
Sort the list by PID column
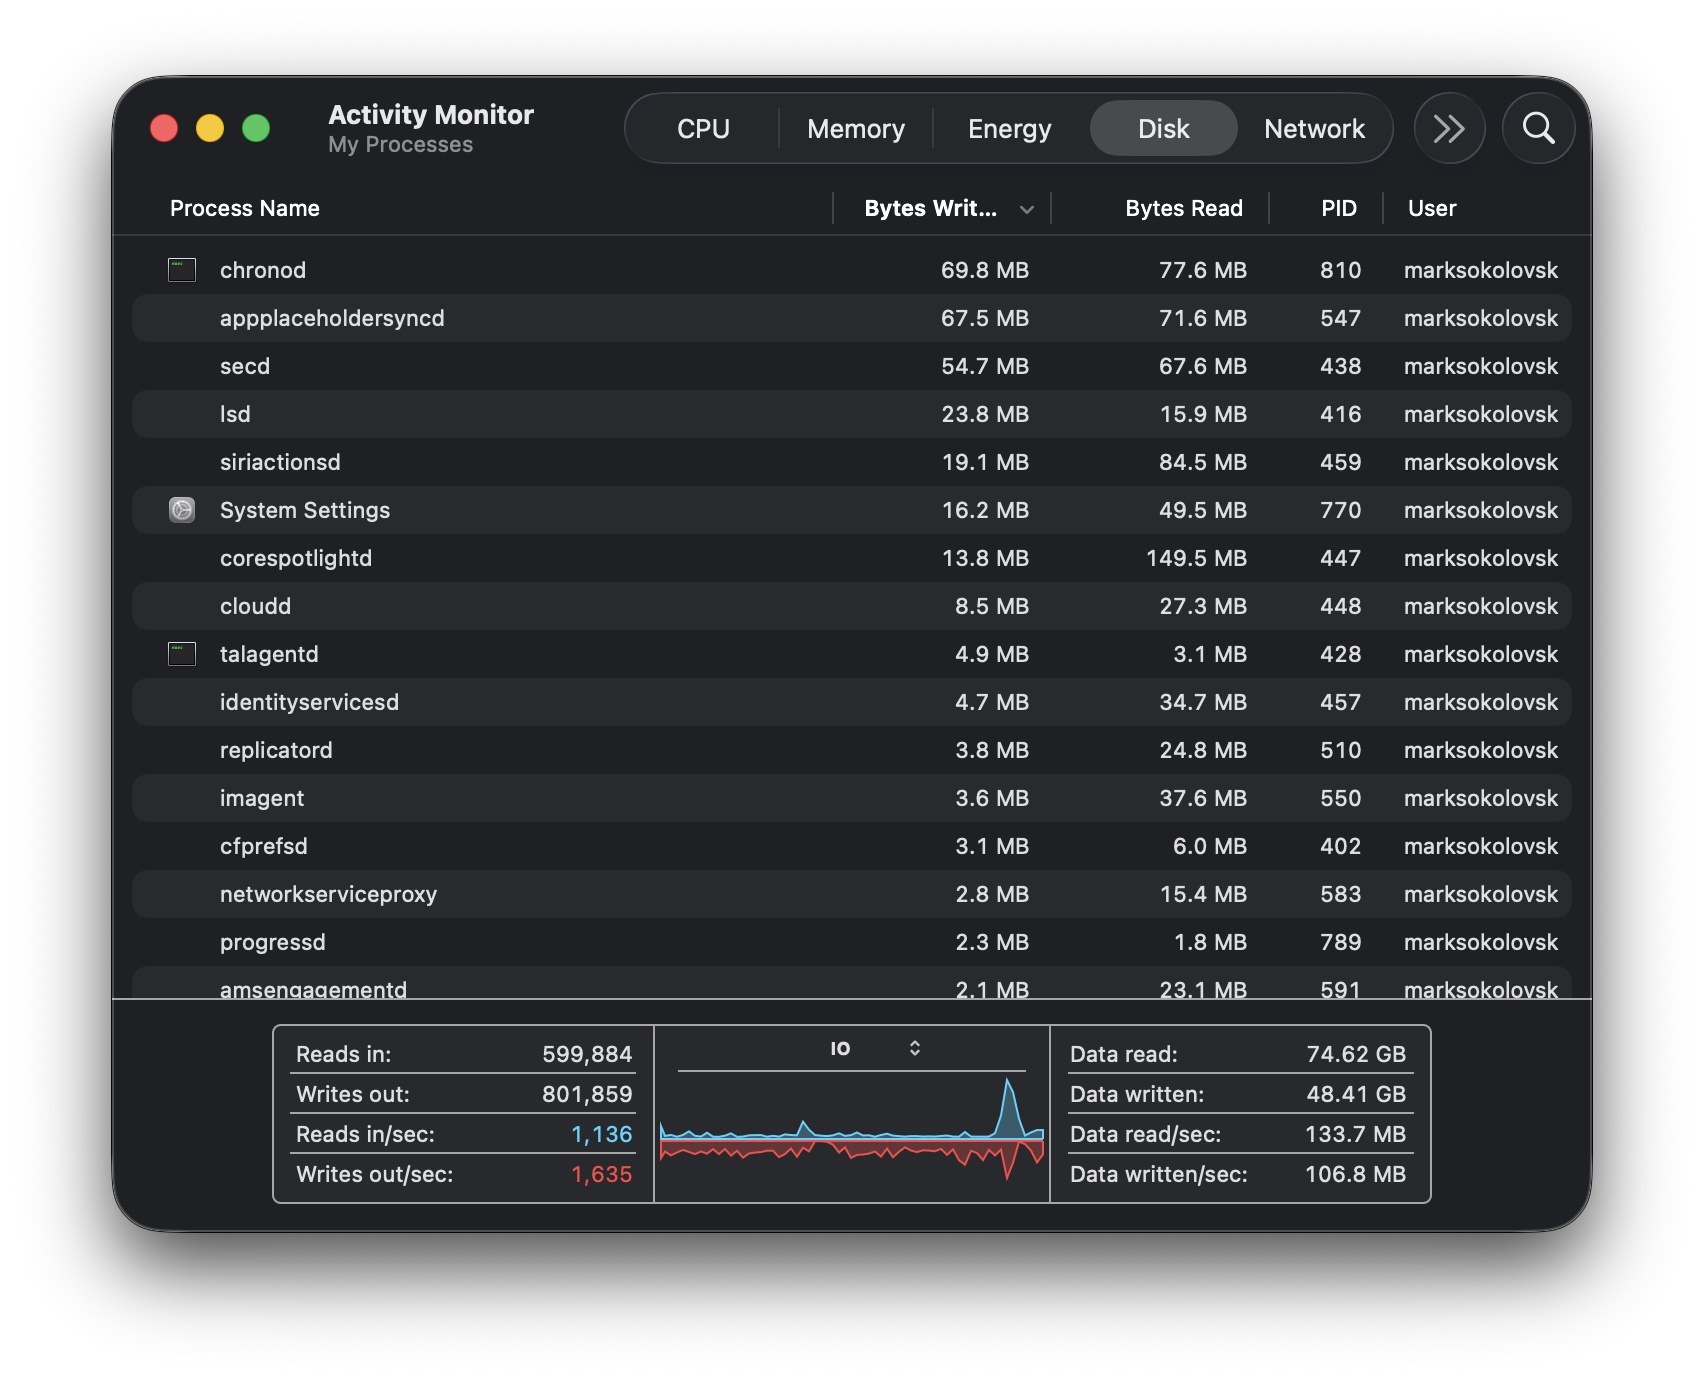[x=1338, y=208]
